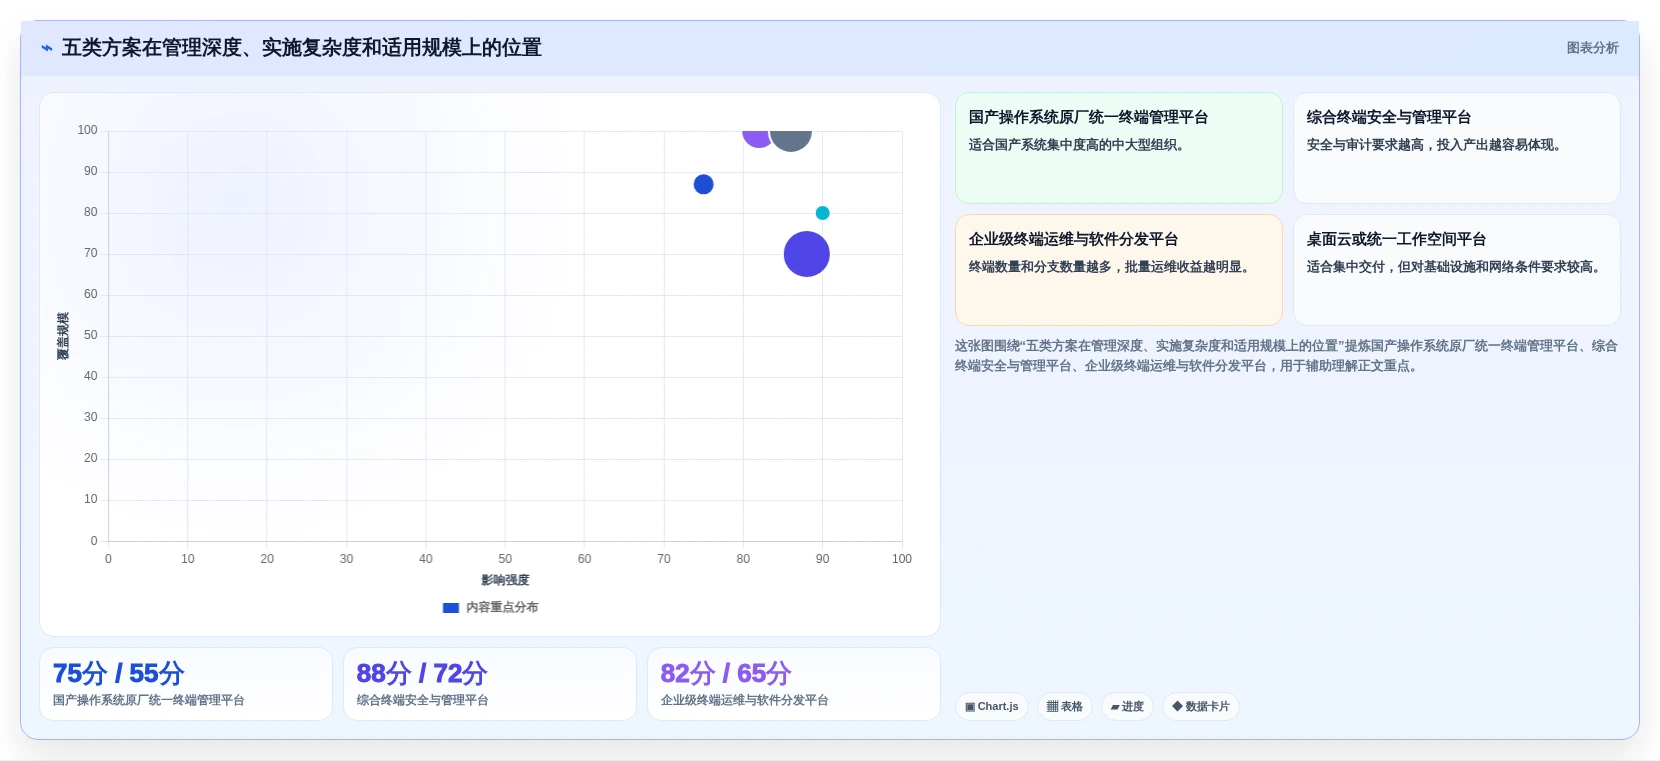The image size is (1660, 761).
Task: Click the 图表分析 label in header
Action: [1592, 48]
